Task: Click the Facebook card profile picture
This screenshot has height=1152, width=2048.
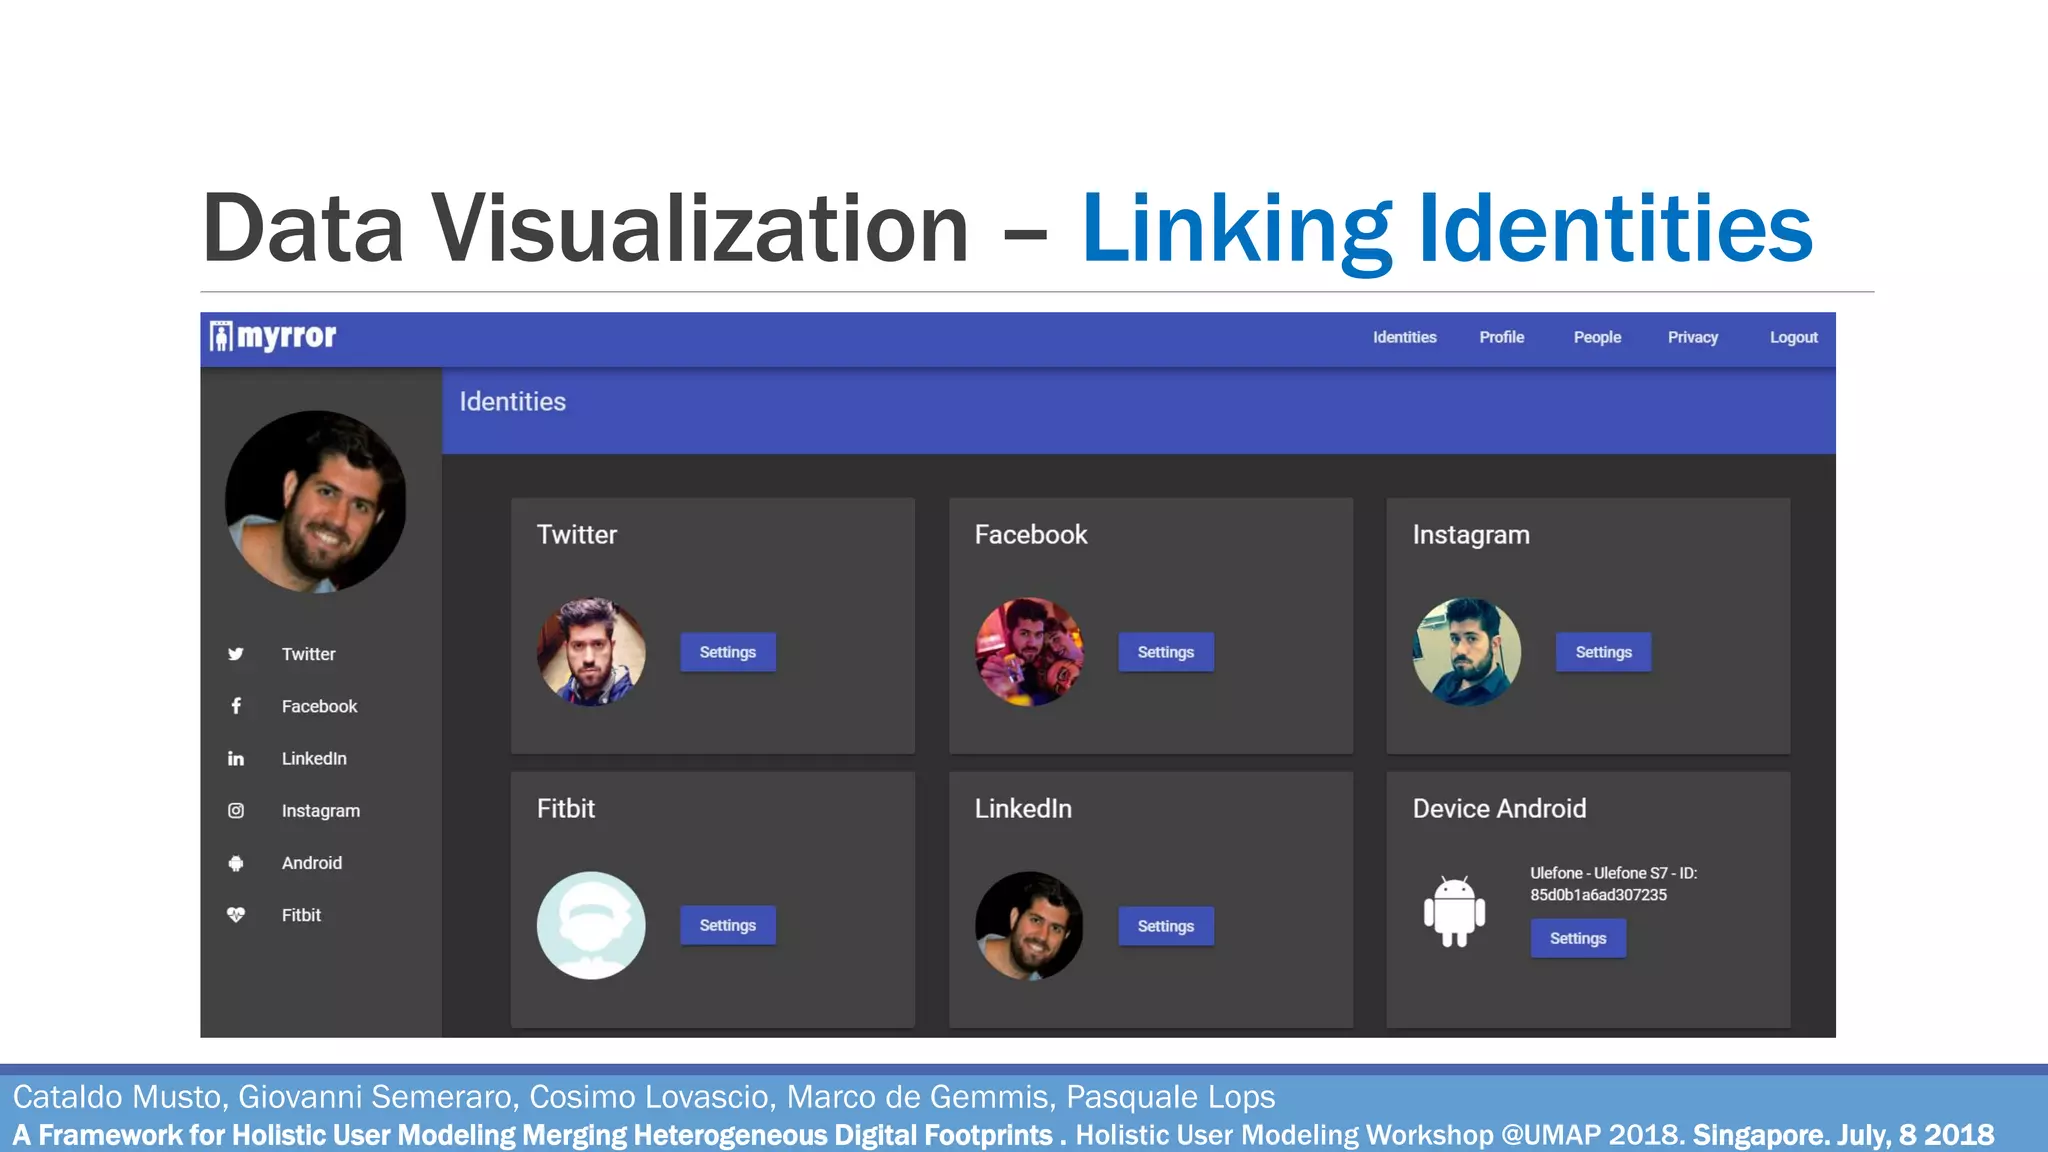Action: coord(1029,652)
